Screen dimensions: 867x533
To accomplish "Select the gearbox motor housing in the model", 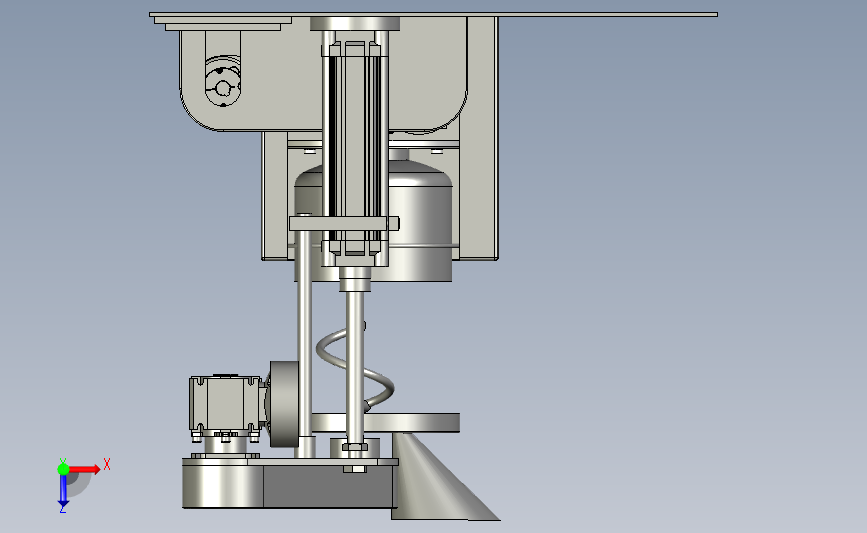I will tap(224, 405).
